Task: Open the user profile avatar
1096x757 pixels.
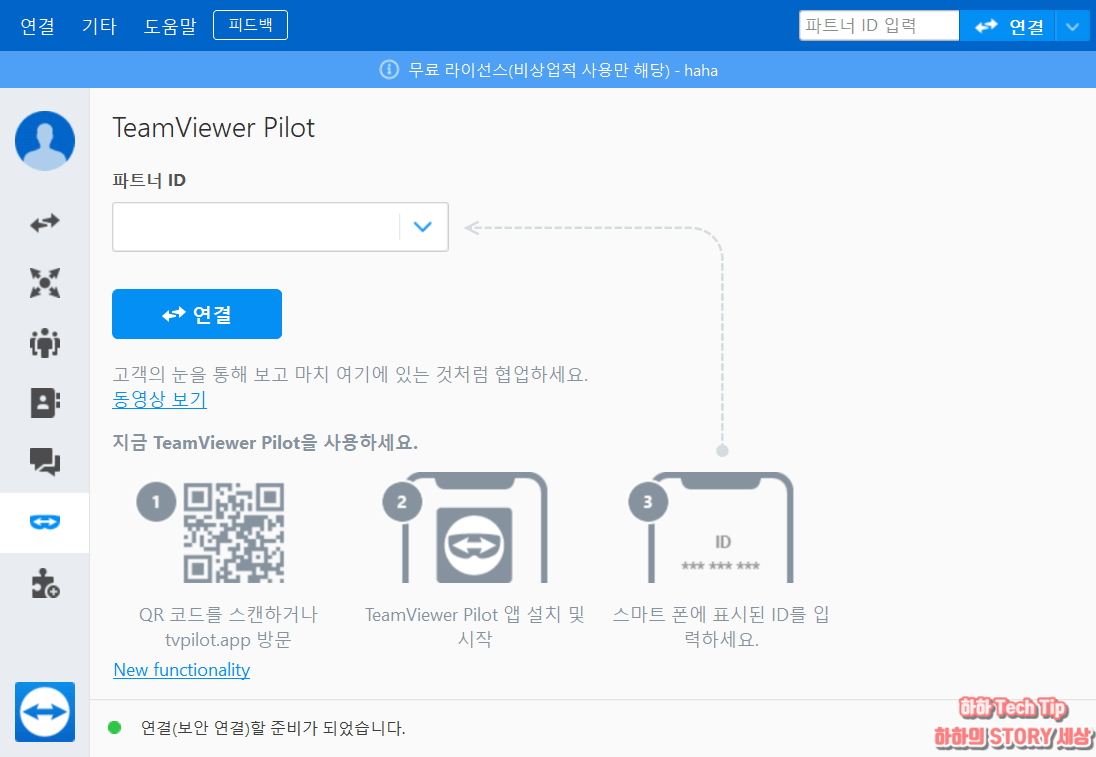Action: [45, 140]
